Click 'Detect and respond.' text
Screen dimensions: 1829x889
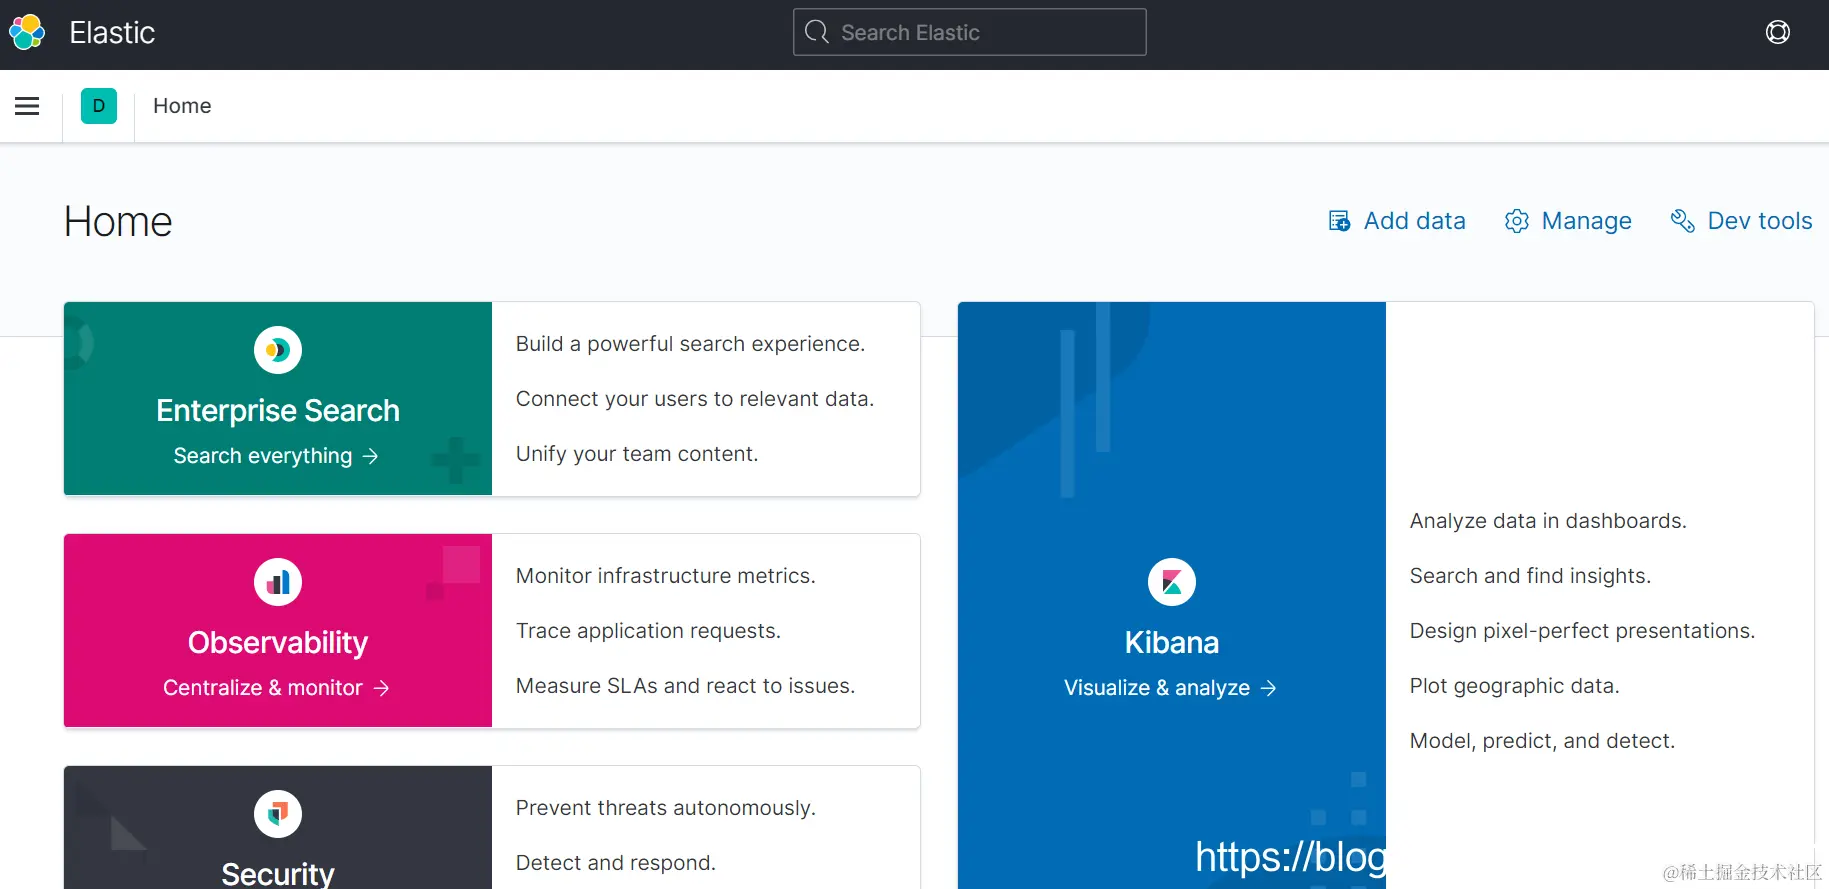click(616, 863)
